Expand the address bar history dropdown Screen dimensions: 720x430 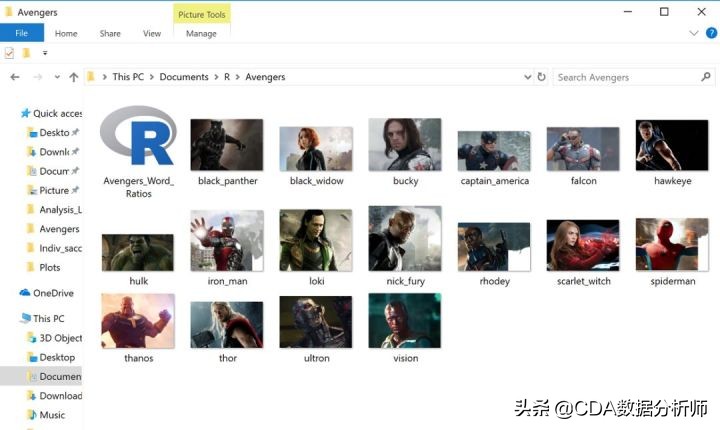click(x=528, y=77)
